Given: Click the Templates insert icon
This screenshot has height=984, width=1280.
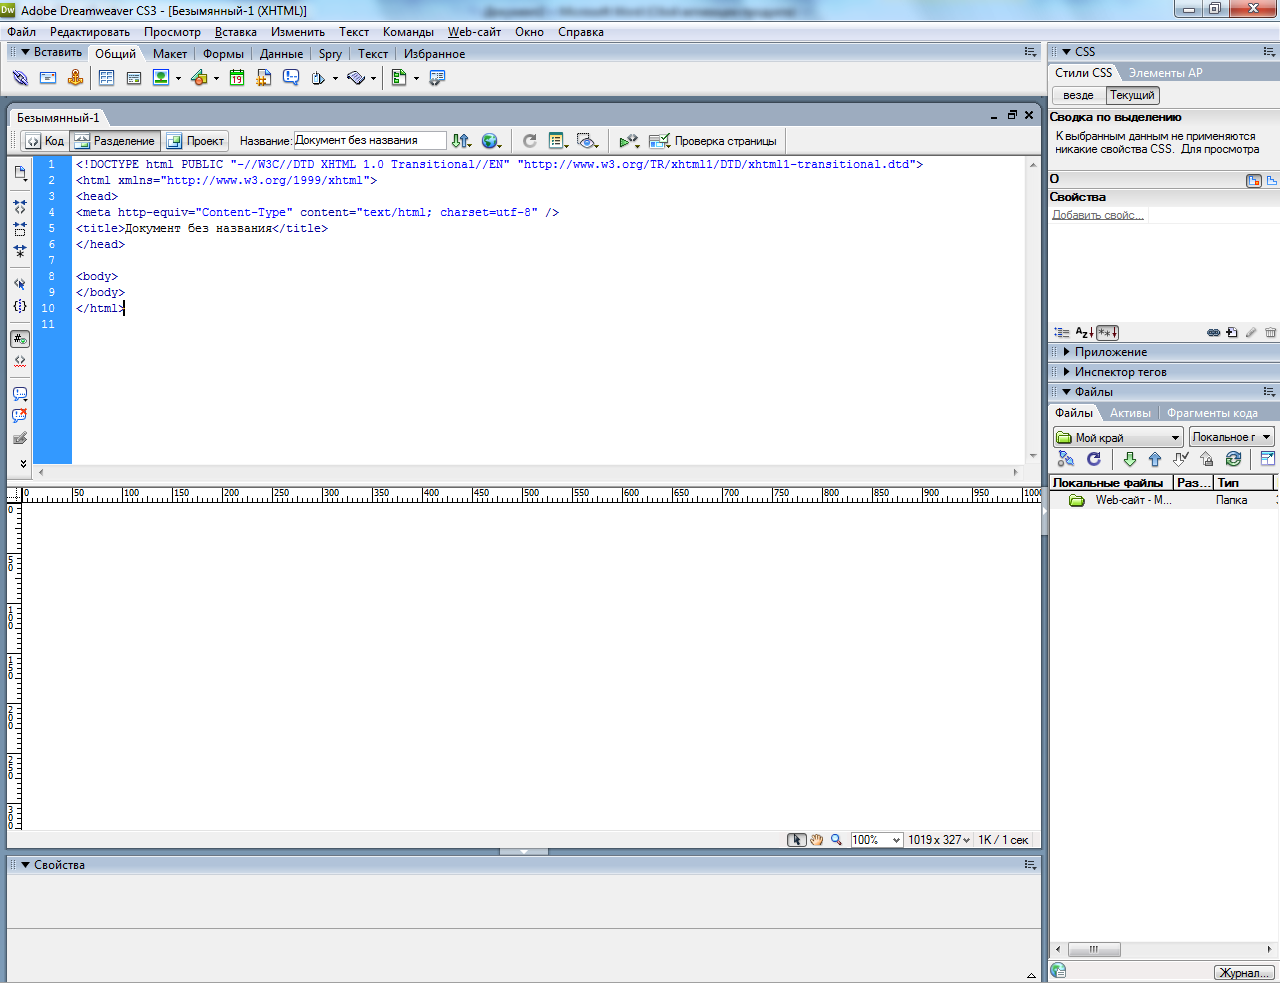Looking at the screenshot, I should 399,78.
